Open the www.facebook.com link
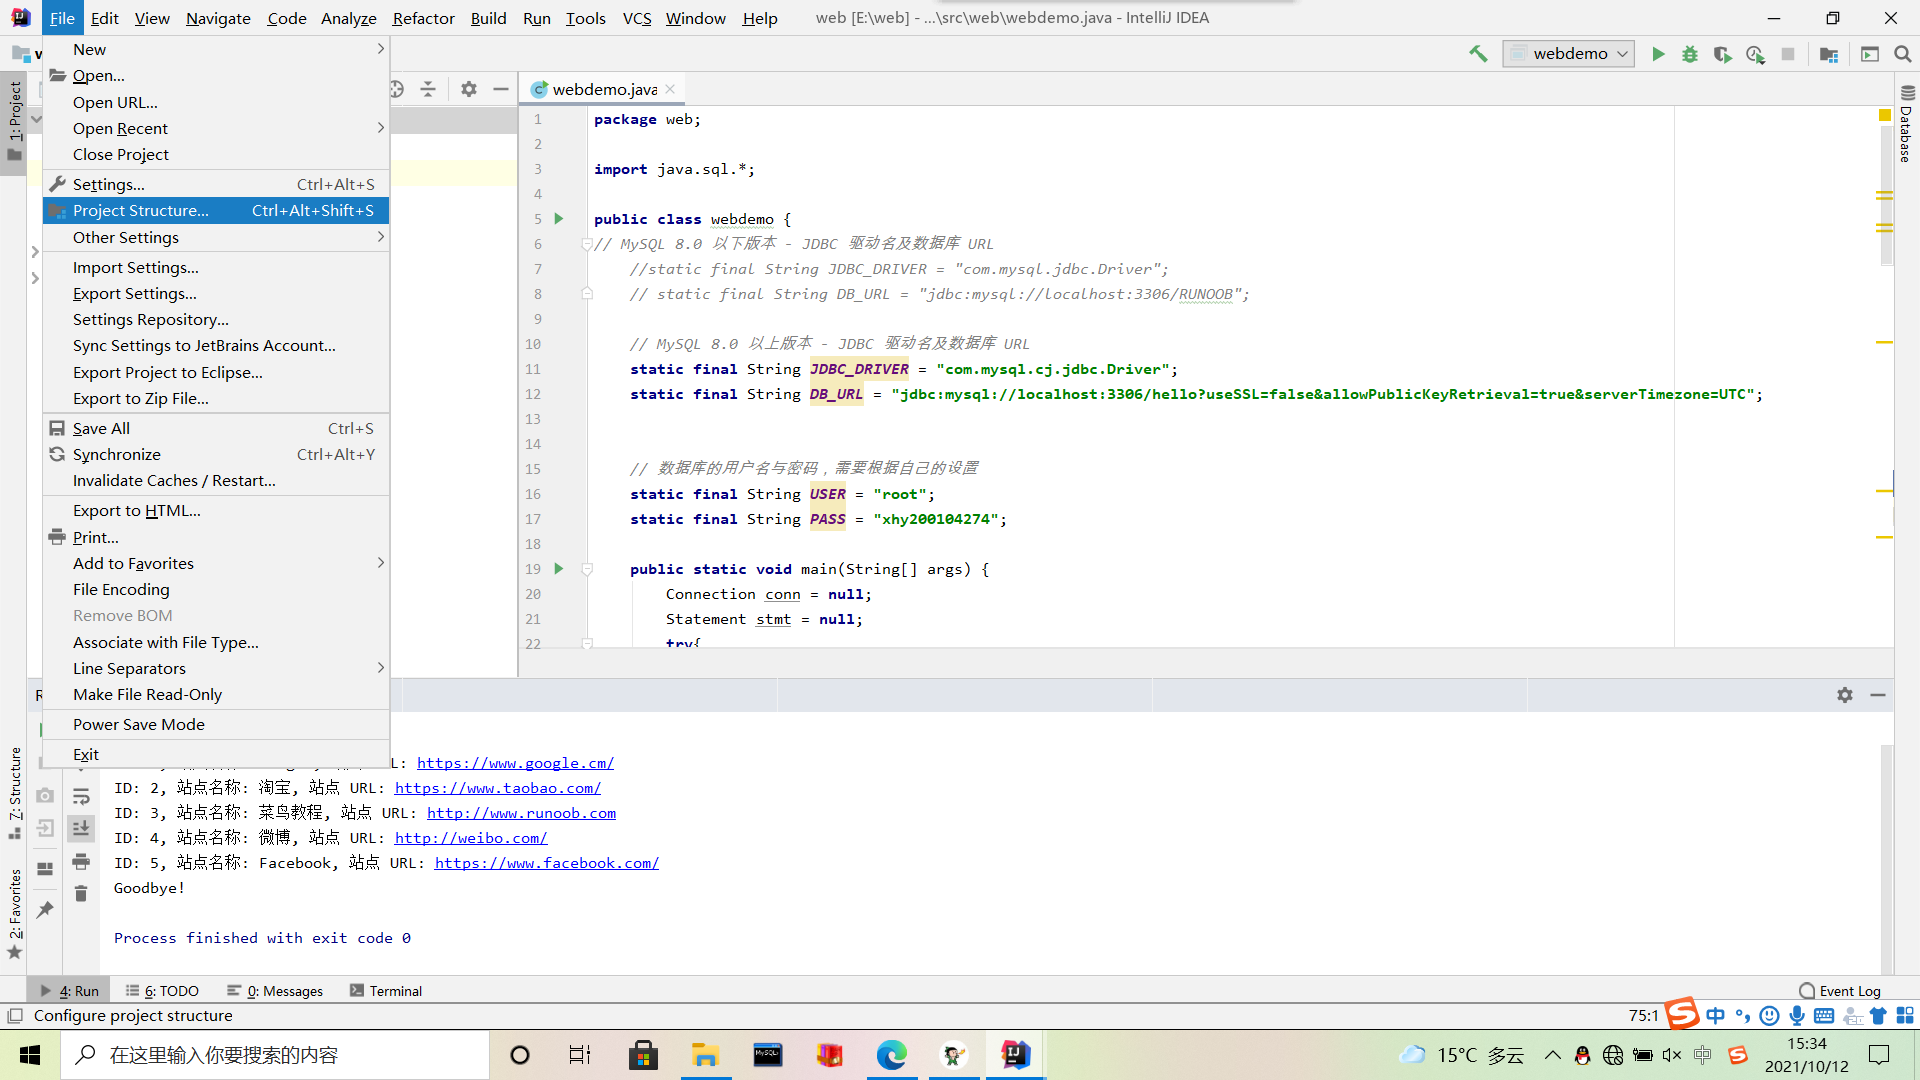This screenshot has height=1080, width=1920. (547, 863)
